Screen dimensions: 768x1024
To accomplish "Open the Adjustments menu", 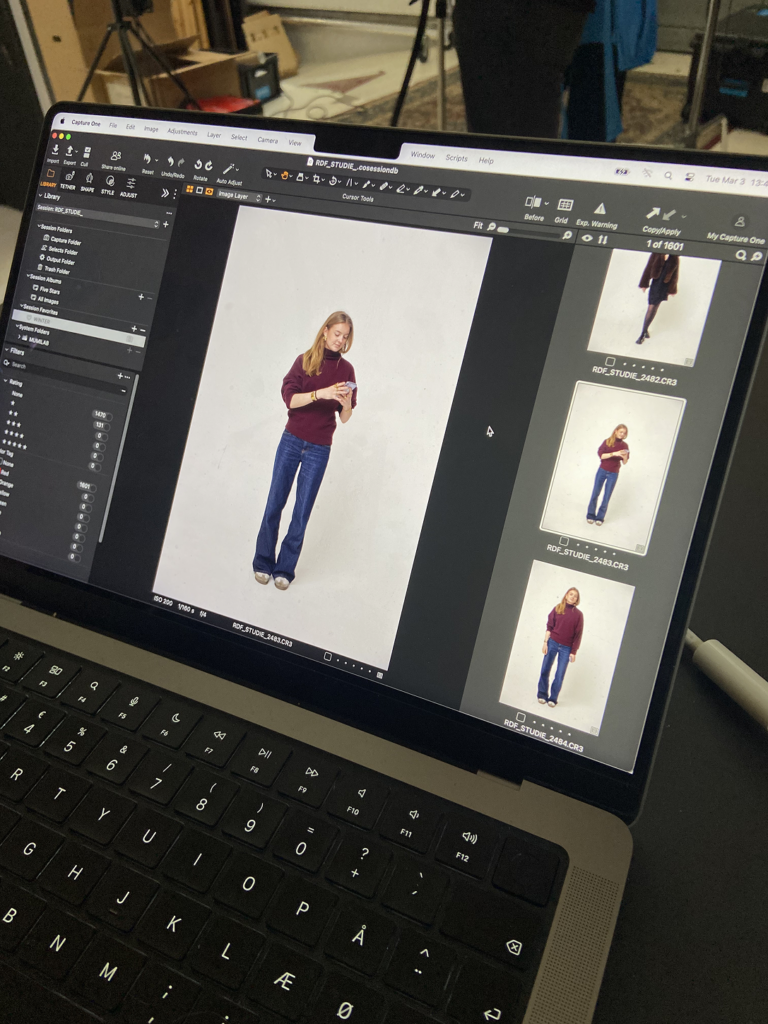I will [x=182, y=132].
